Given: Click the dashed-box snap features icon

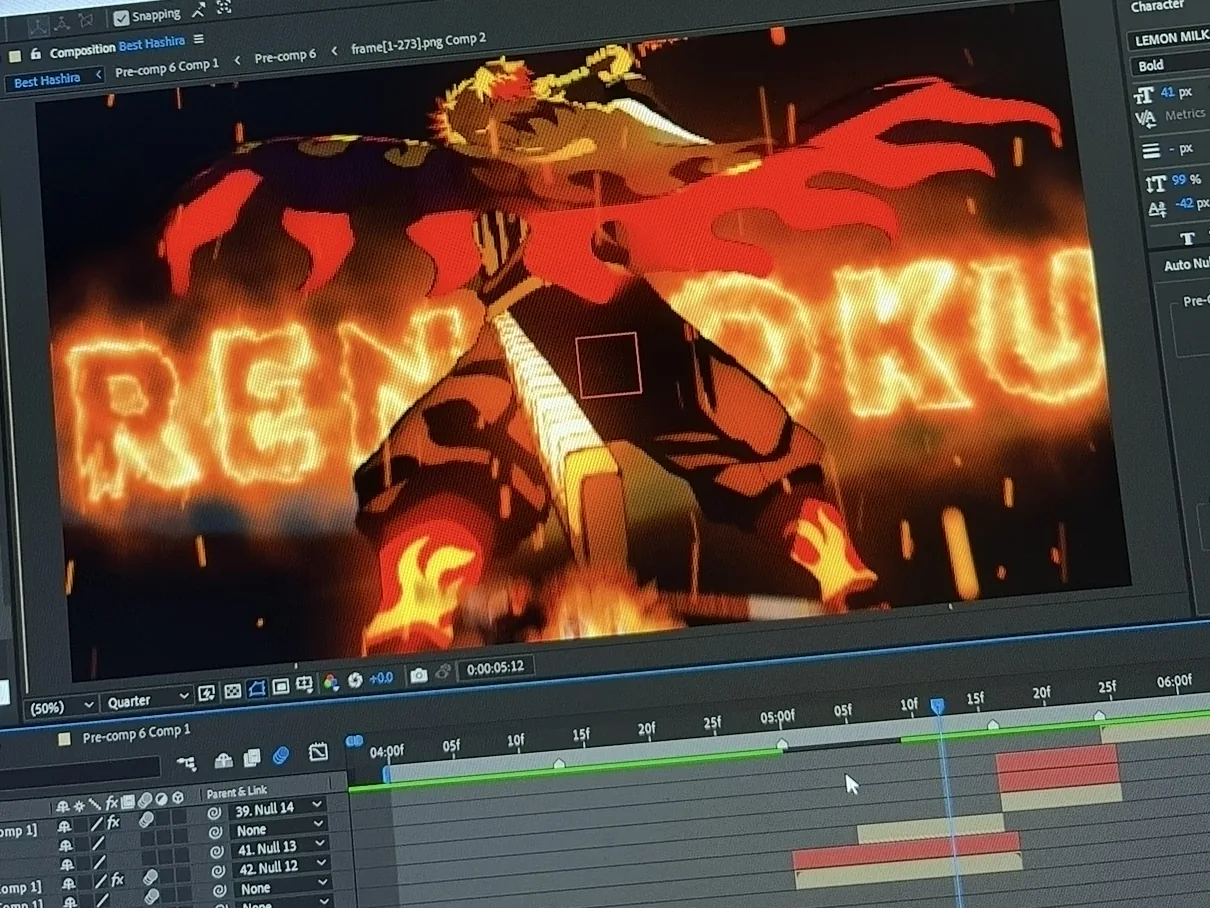Looking at the screenshot, I should click(224, 8).
